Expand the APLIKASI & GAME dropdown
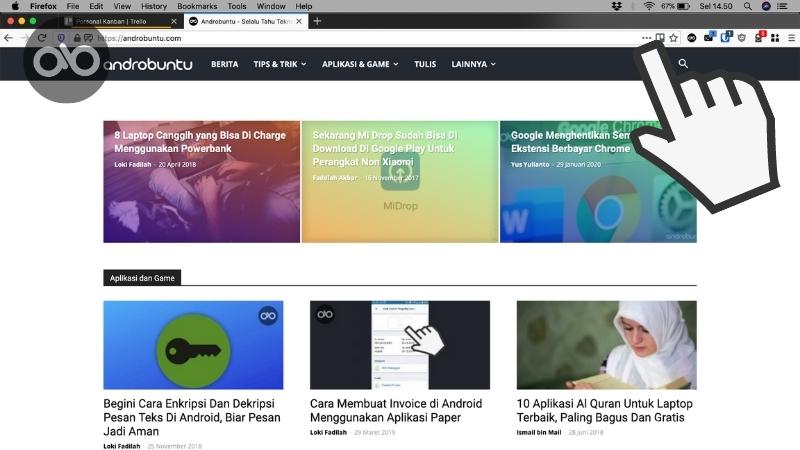The image size is (800, 450). tap(360, 64)
